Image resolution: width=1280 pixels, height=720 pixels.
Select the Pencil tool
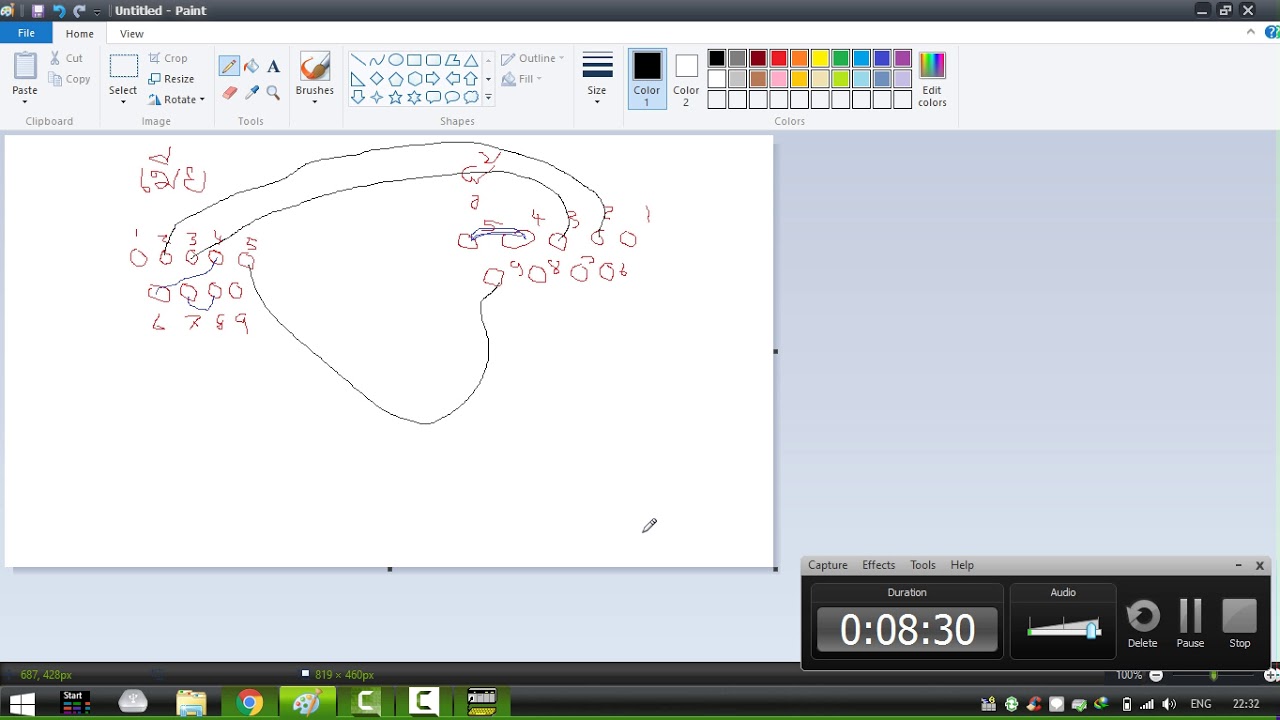(229, 66)
